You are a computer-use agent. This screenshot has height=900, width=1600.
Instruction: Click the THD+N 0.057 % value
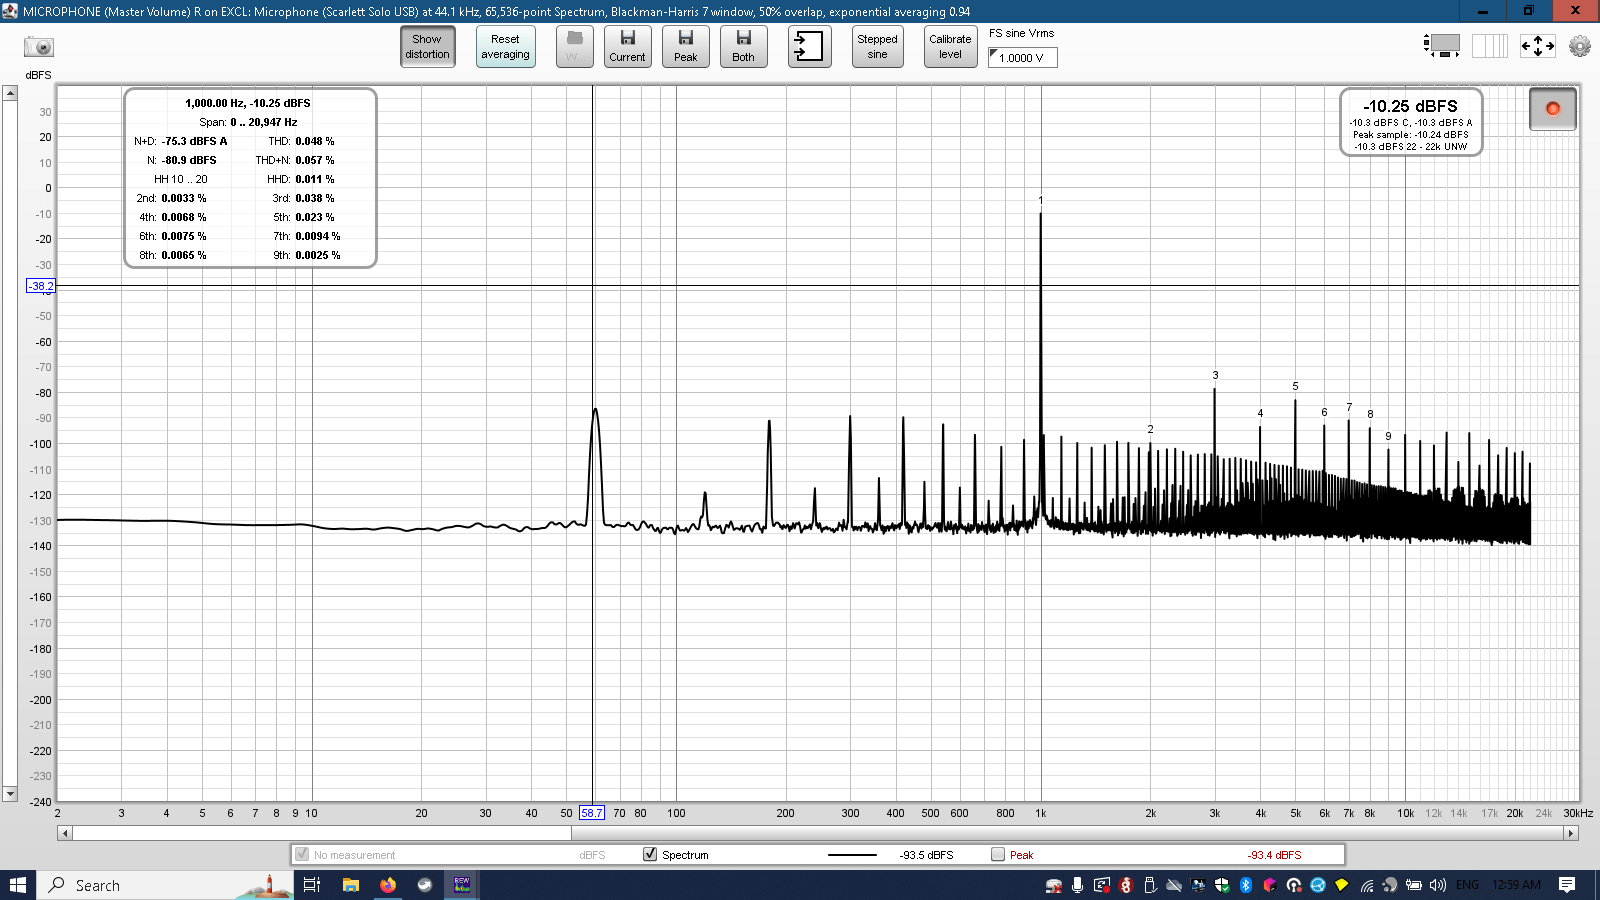click(x=315, y=160)
